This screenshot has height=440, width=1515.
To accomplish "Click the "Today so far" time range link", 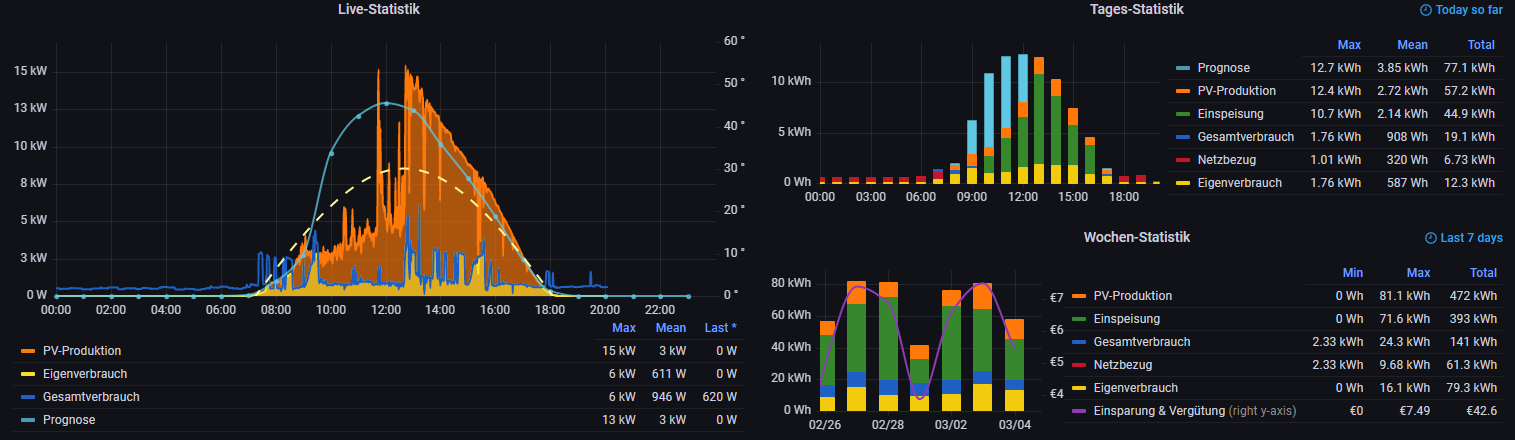I will point(1468,10).
